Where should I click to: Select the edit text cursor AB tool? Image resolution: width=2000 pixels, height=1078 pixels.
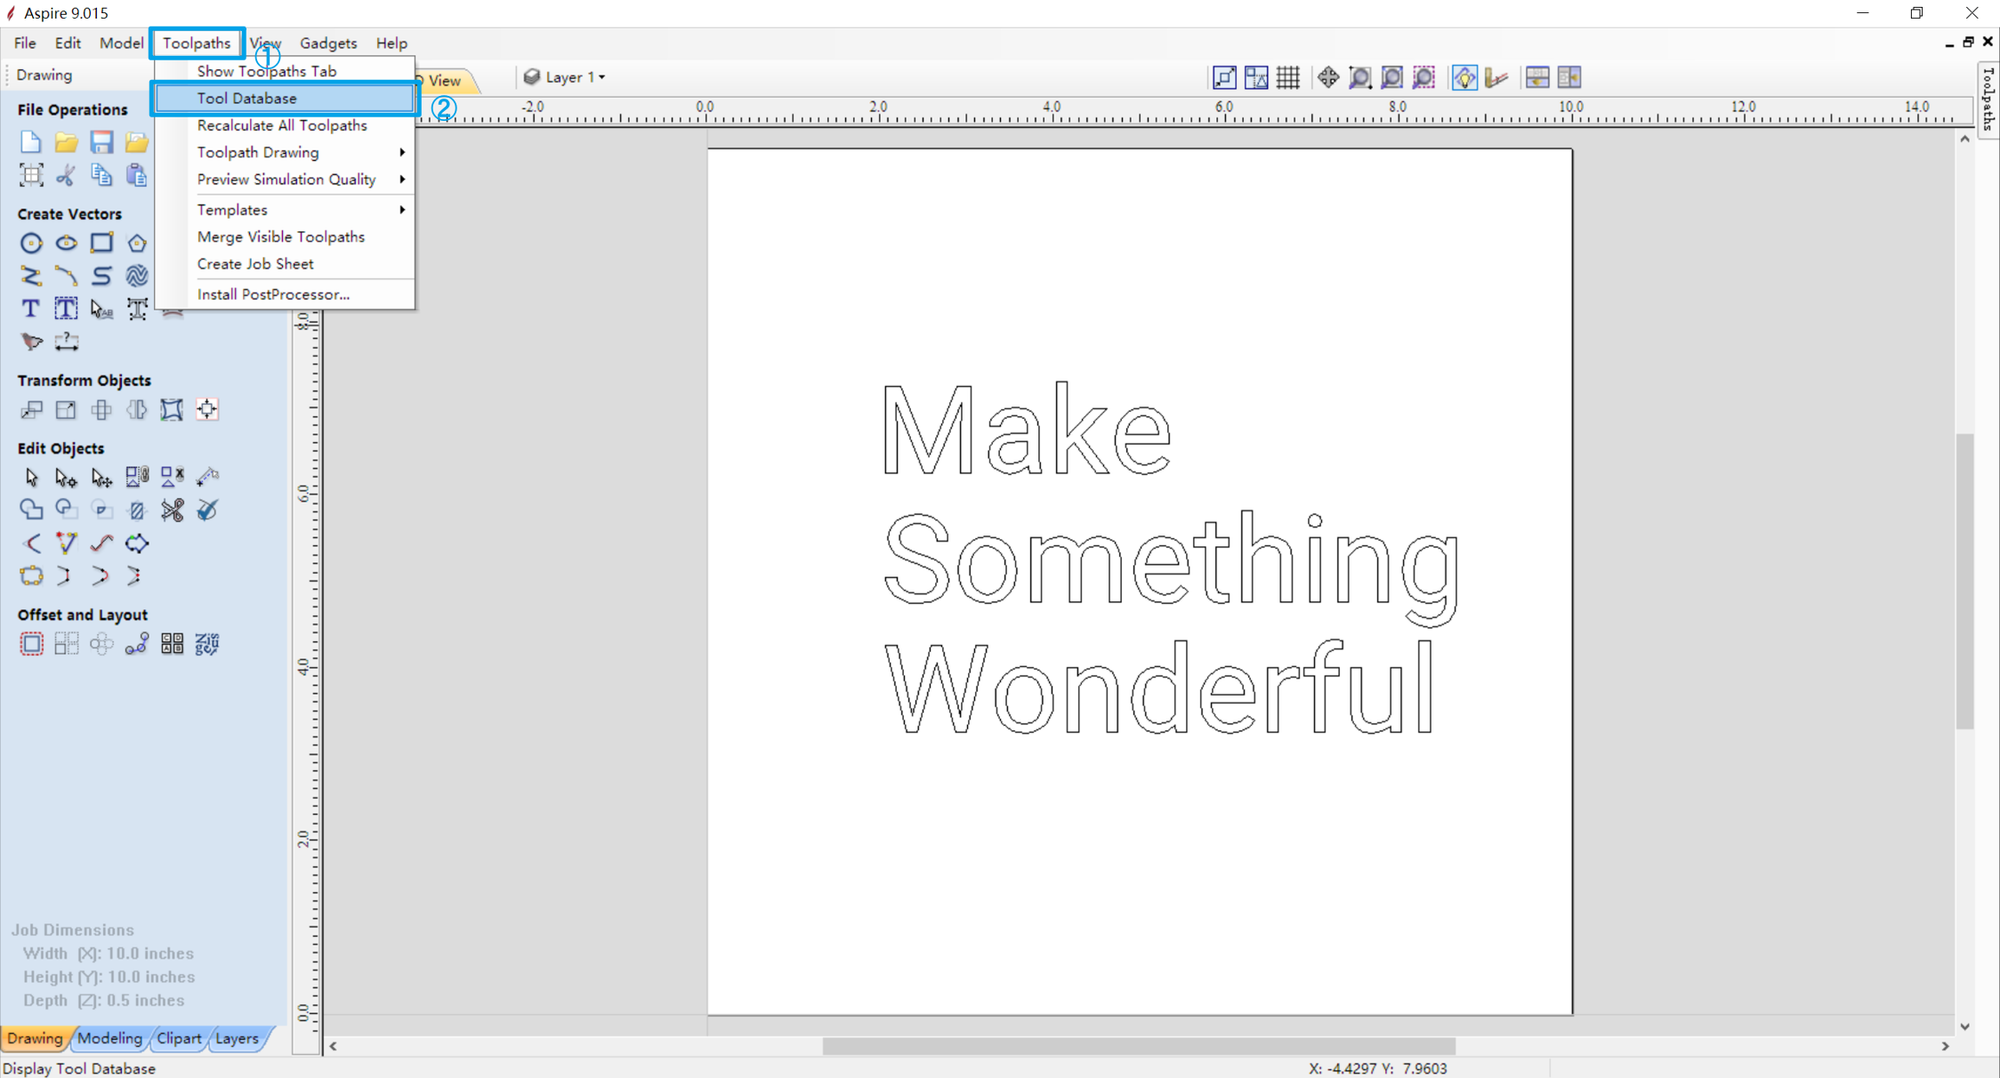[101, 309]
